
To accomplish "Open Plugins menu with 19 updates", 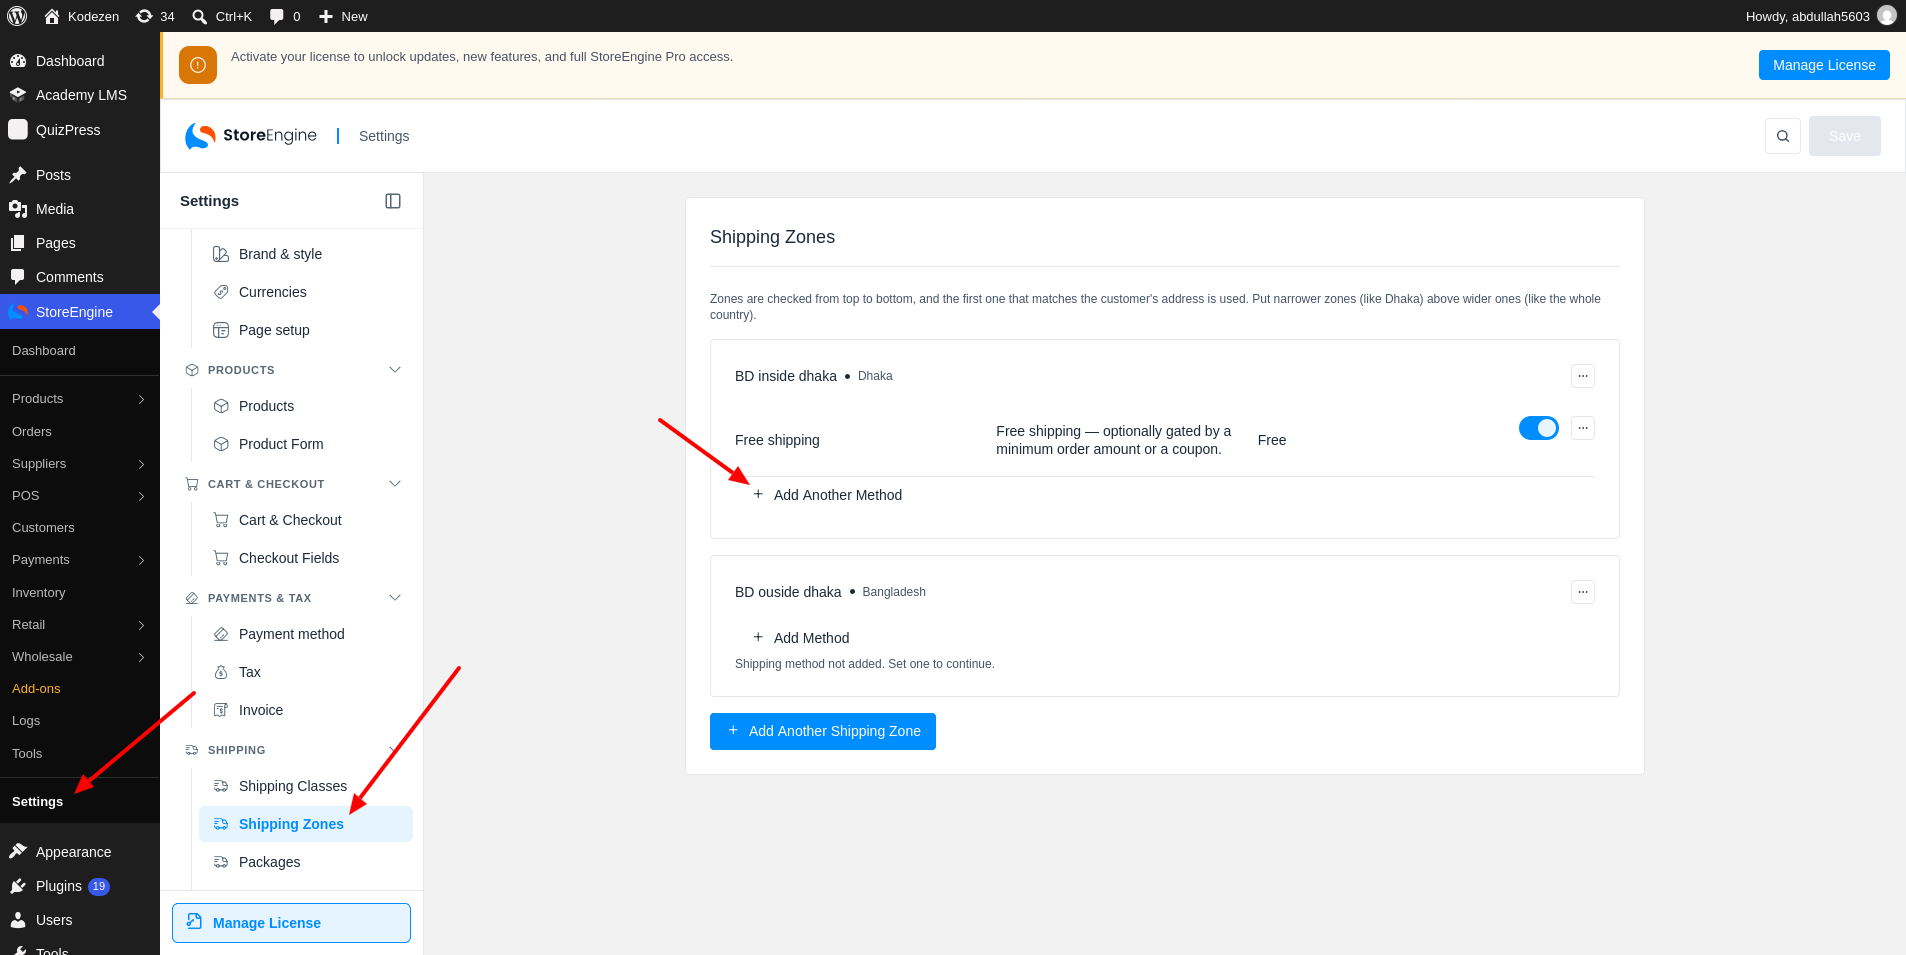I will point(80,886).
